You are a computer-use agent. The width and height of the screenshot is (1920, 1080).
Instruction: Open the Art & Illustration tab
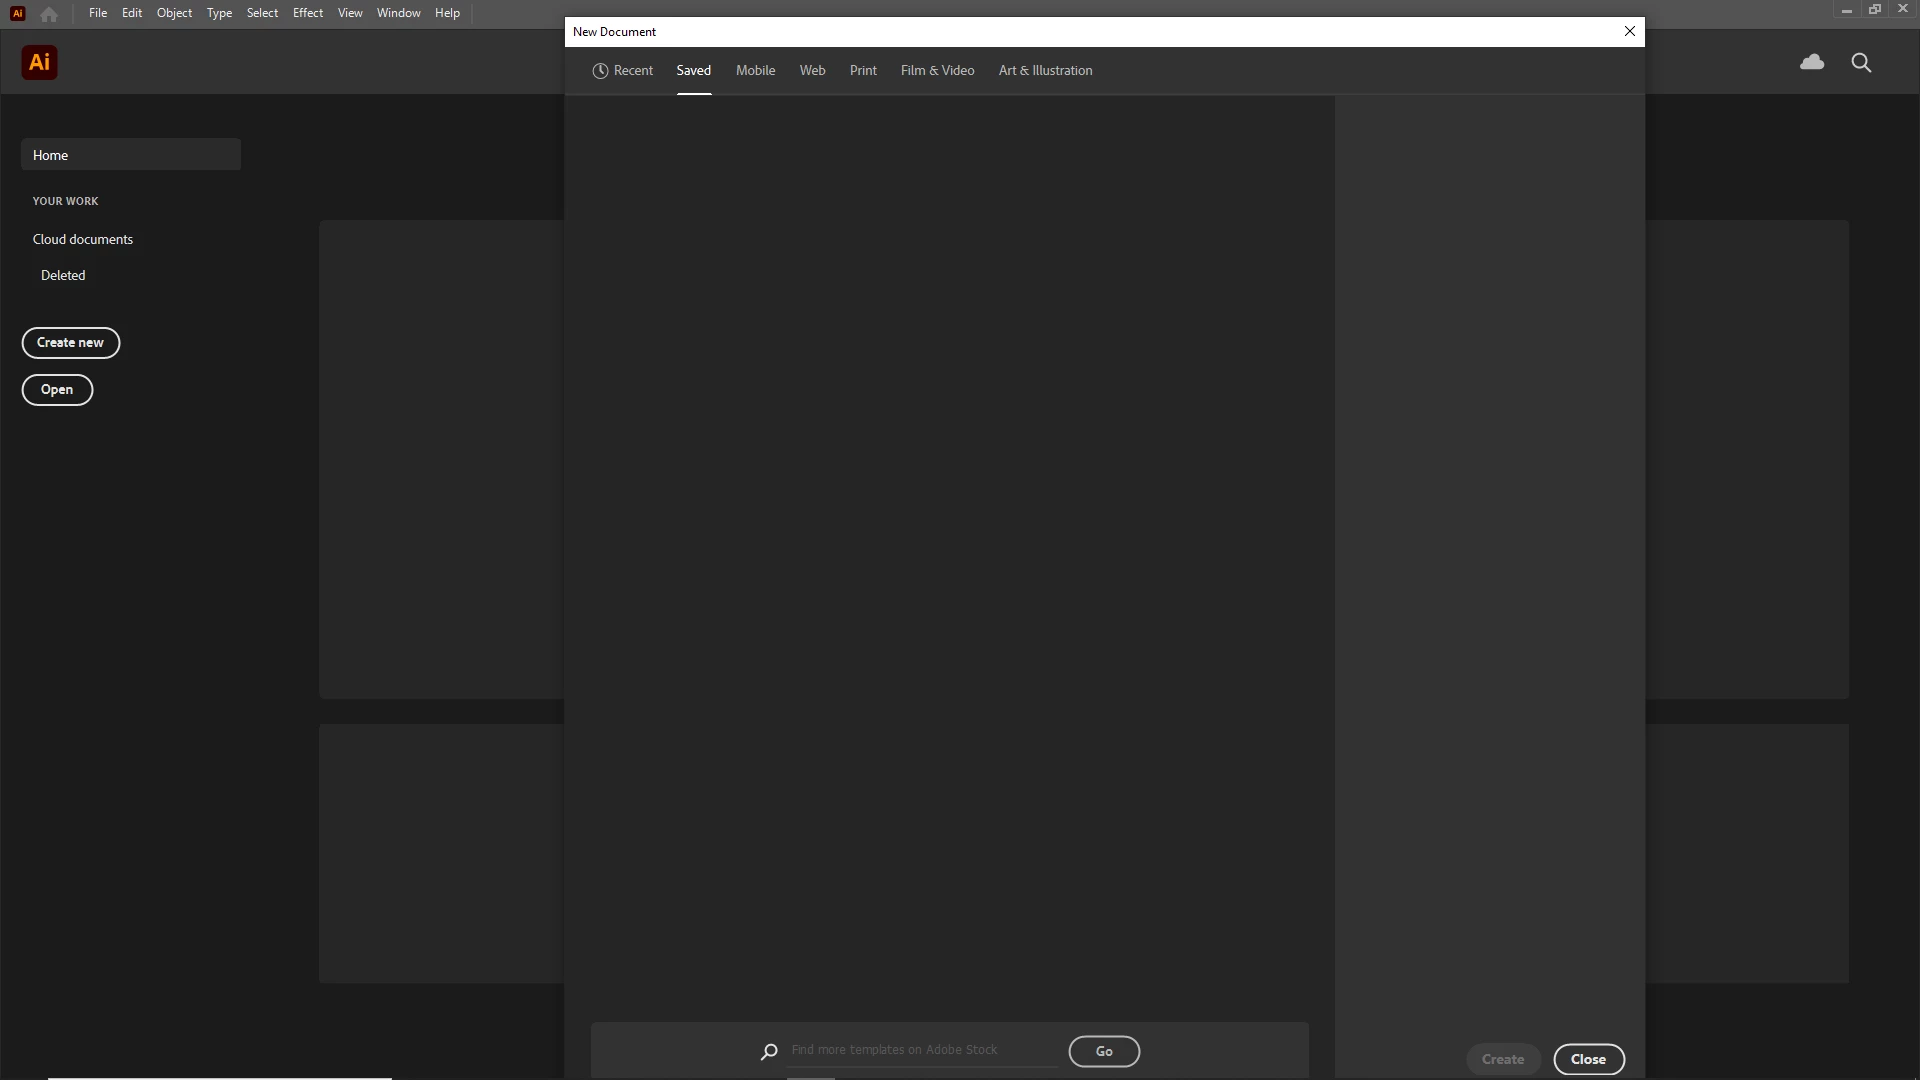(1045, 71)
